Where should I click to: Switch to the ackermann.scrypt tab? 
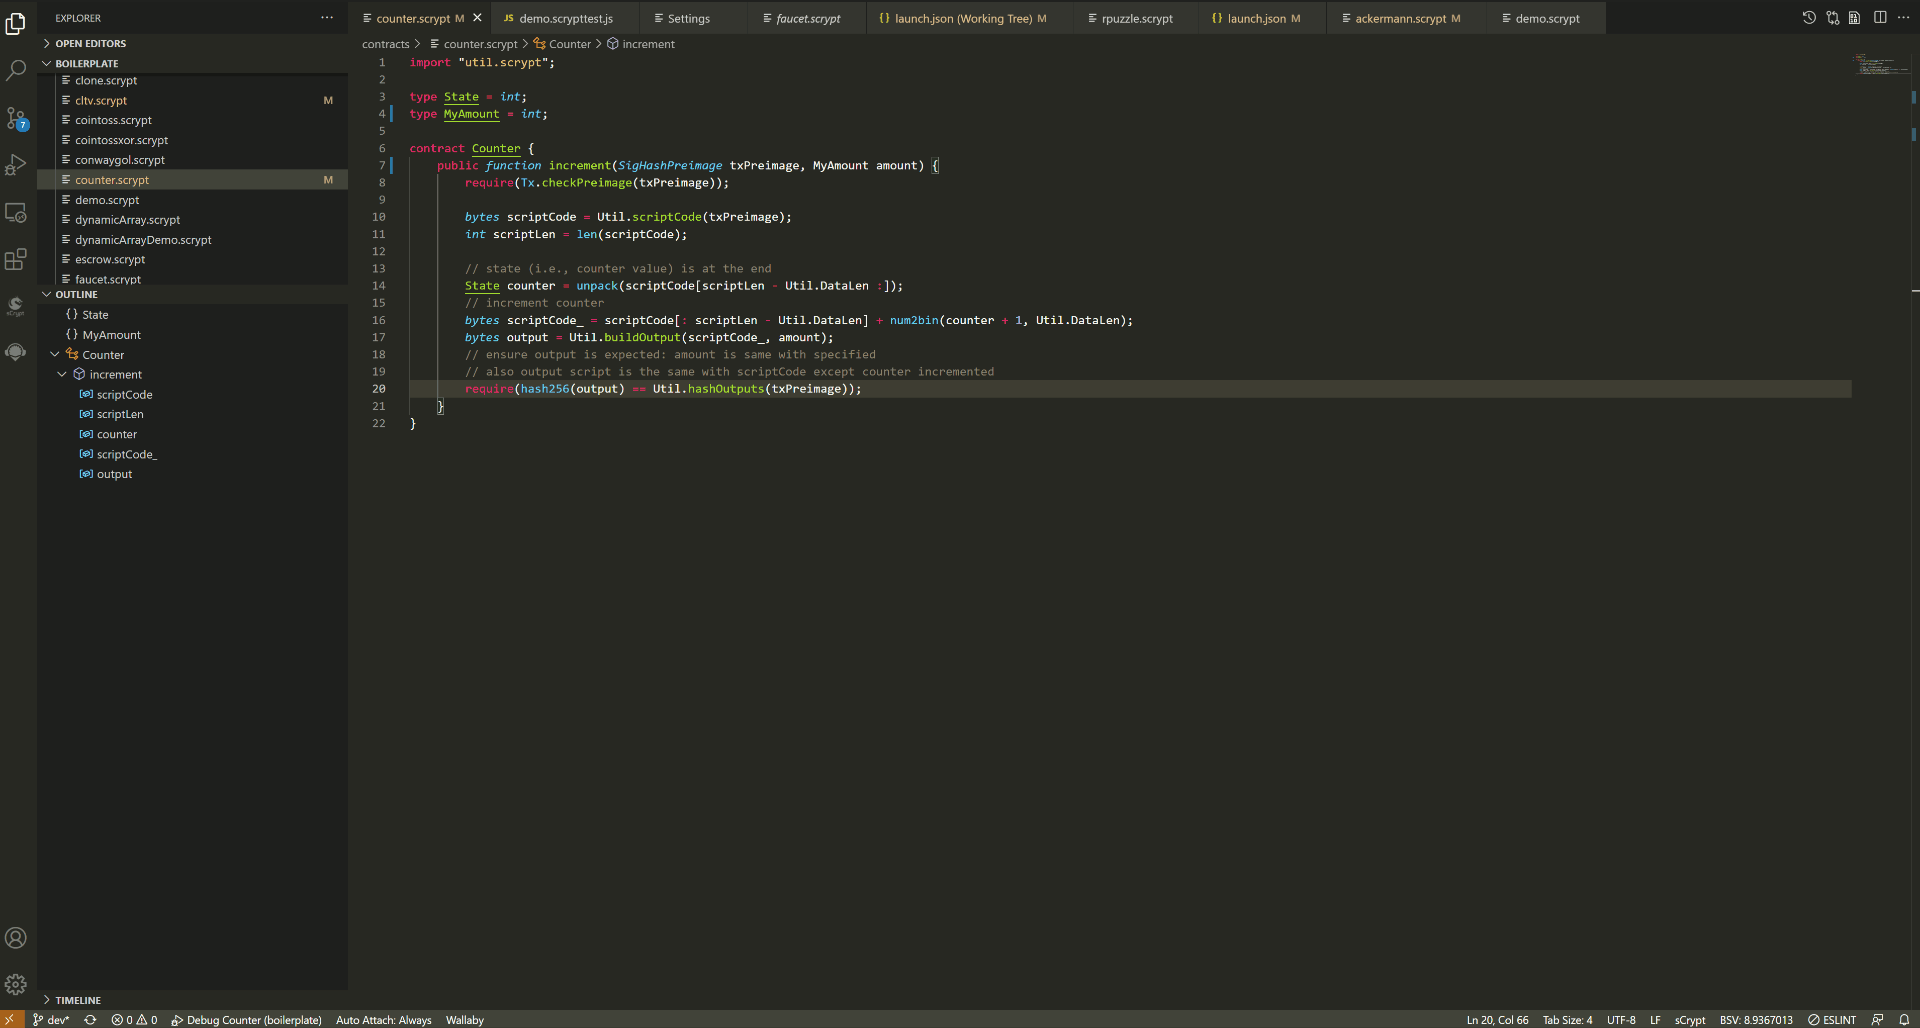(1407, 18)
